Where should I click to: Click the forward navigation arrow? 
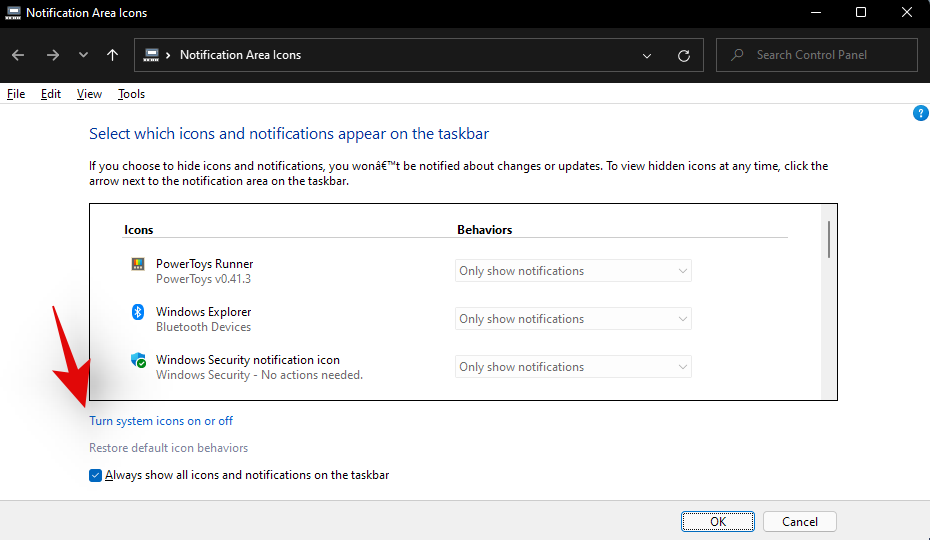click(x=51, y=55)
